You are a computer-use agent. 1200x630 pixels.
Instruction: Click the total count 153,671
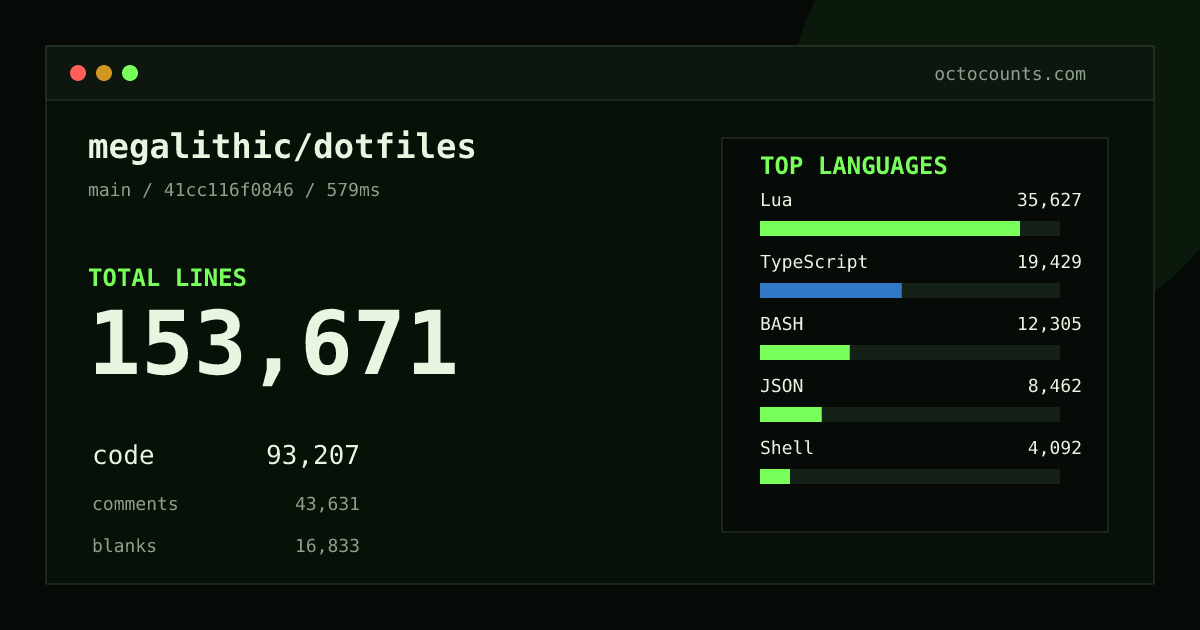point(274,345)
